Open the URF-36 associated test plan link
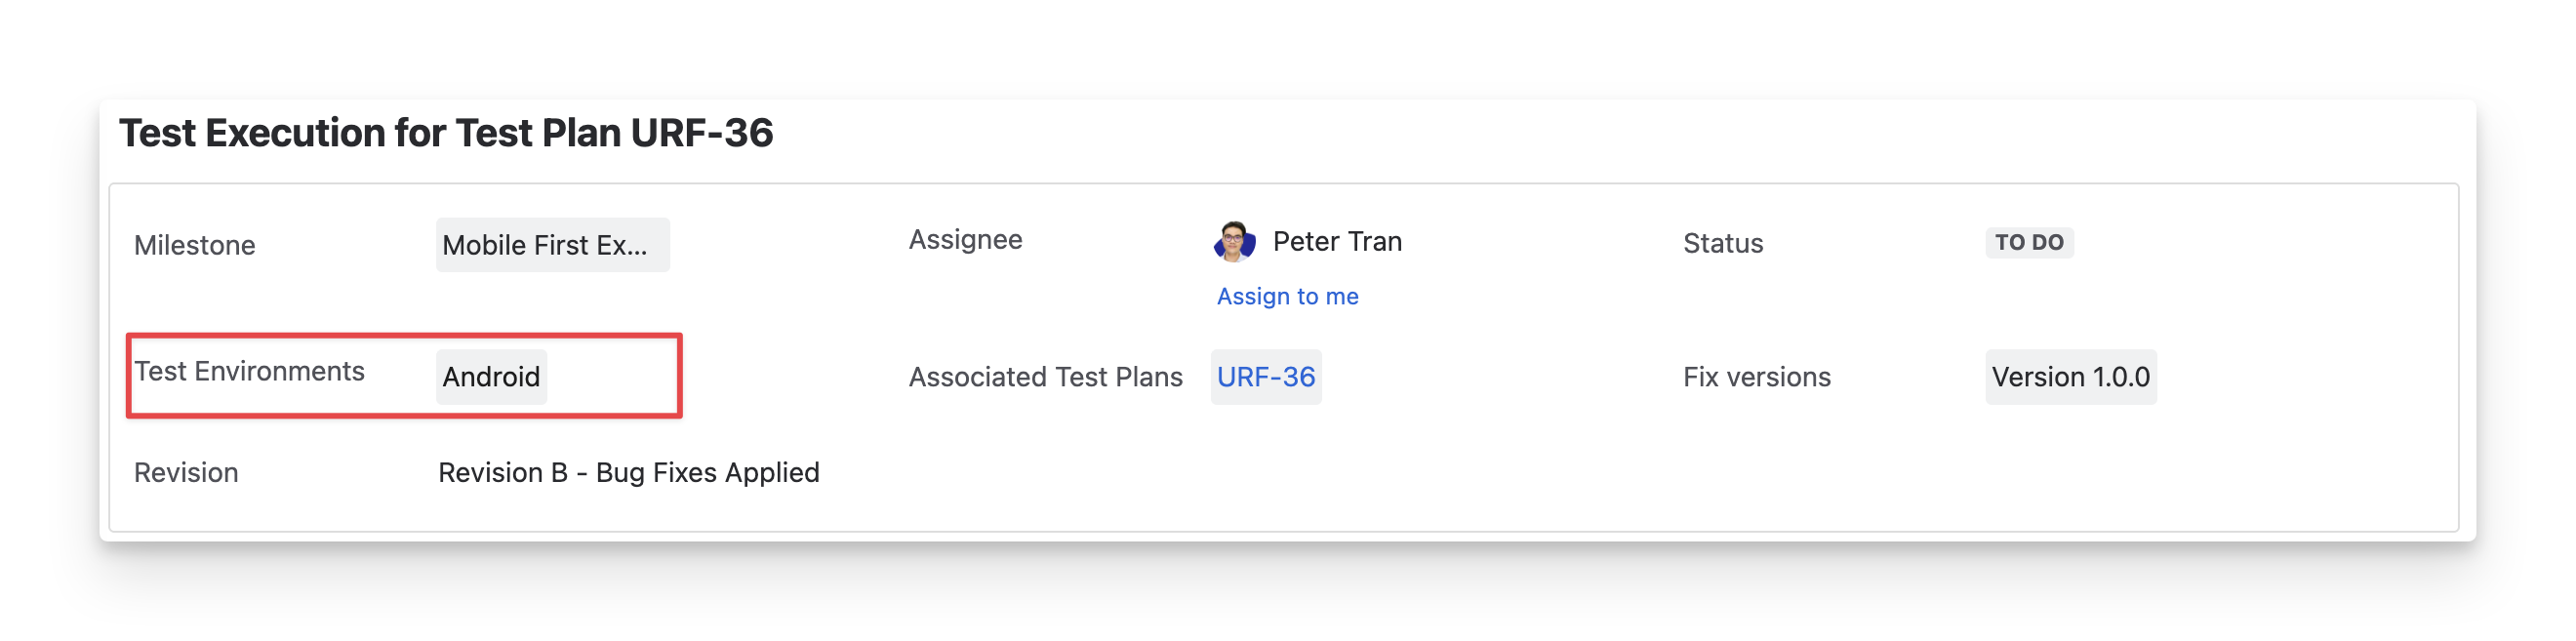Viewport: 2576px width, 641px height. [x=1265, y=377]
